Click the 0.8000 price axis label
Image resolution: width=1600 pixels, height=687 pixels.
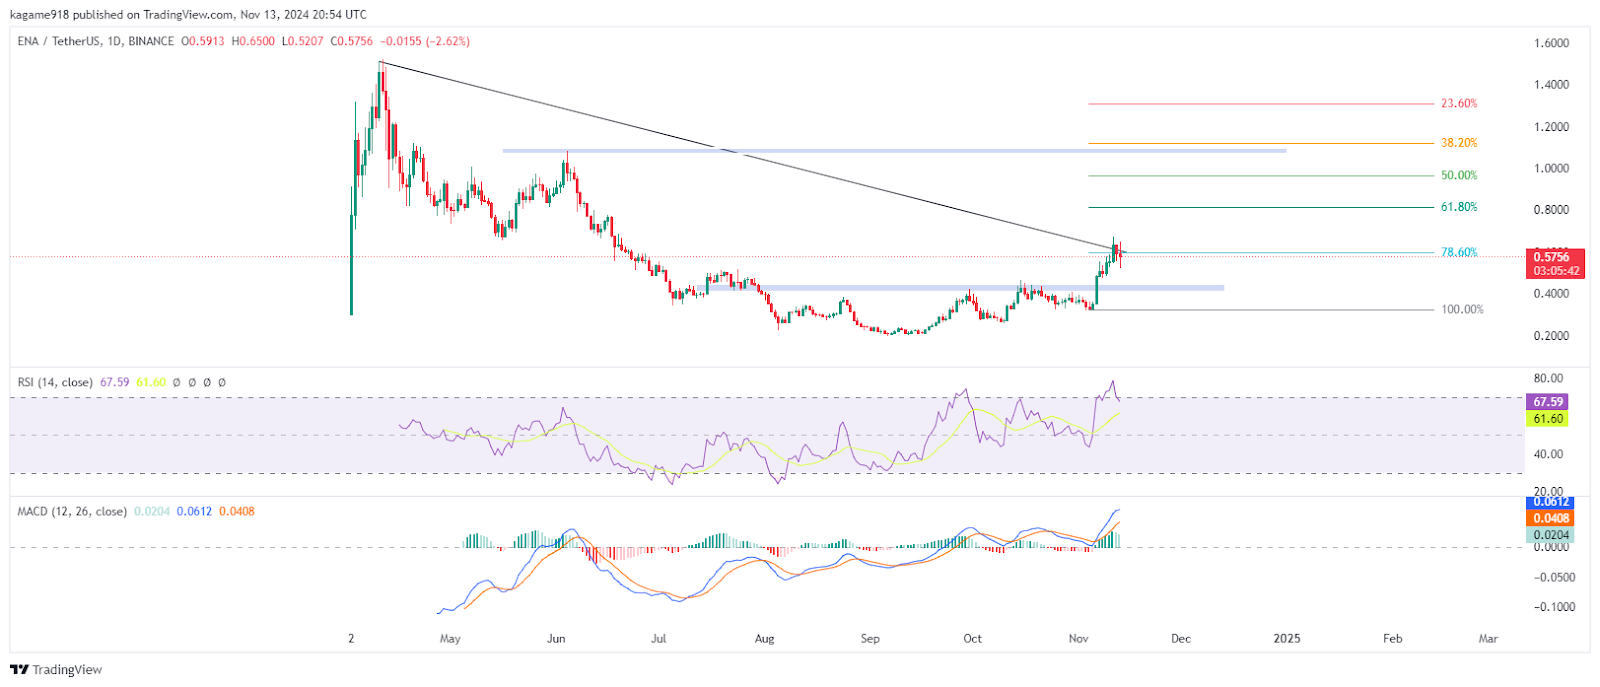click(x=1551, y=210)
